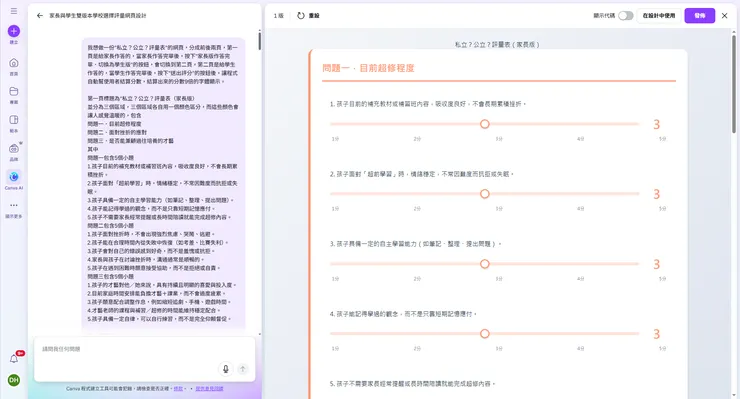Open the Templates sidebar icon
Screen dimensions: 740x399
click(14, 120)
